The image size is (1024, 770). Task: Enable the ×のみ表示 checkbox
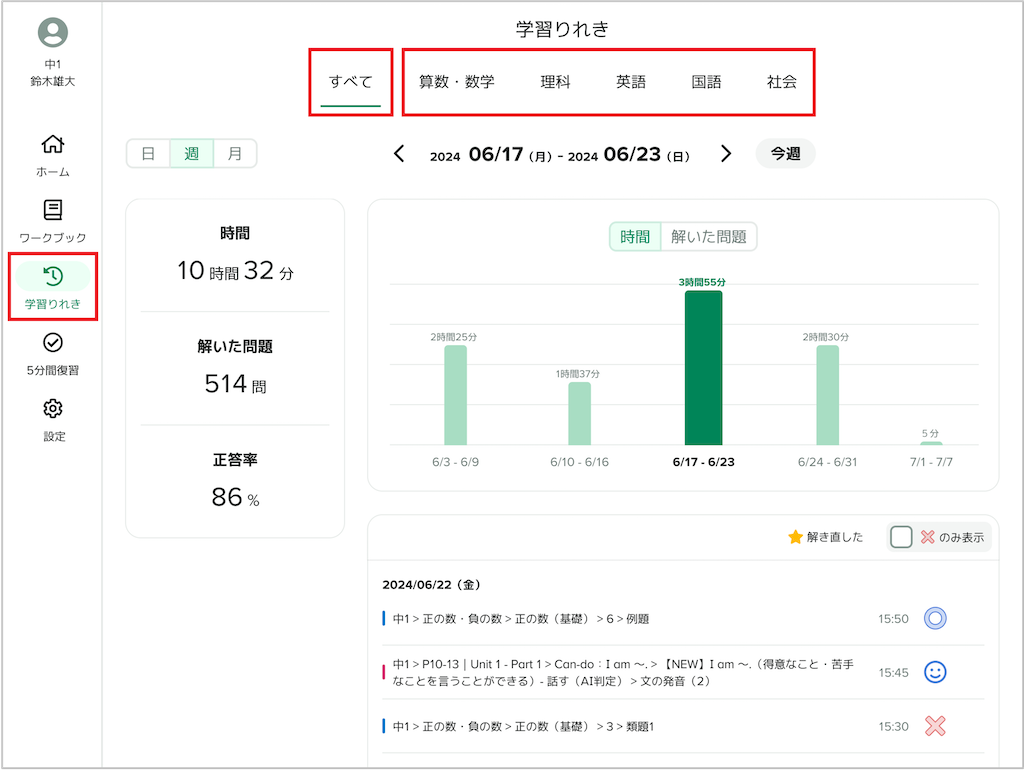(901, 537)
